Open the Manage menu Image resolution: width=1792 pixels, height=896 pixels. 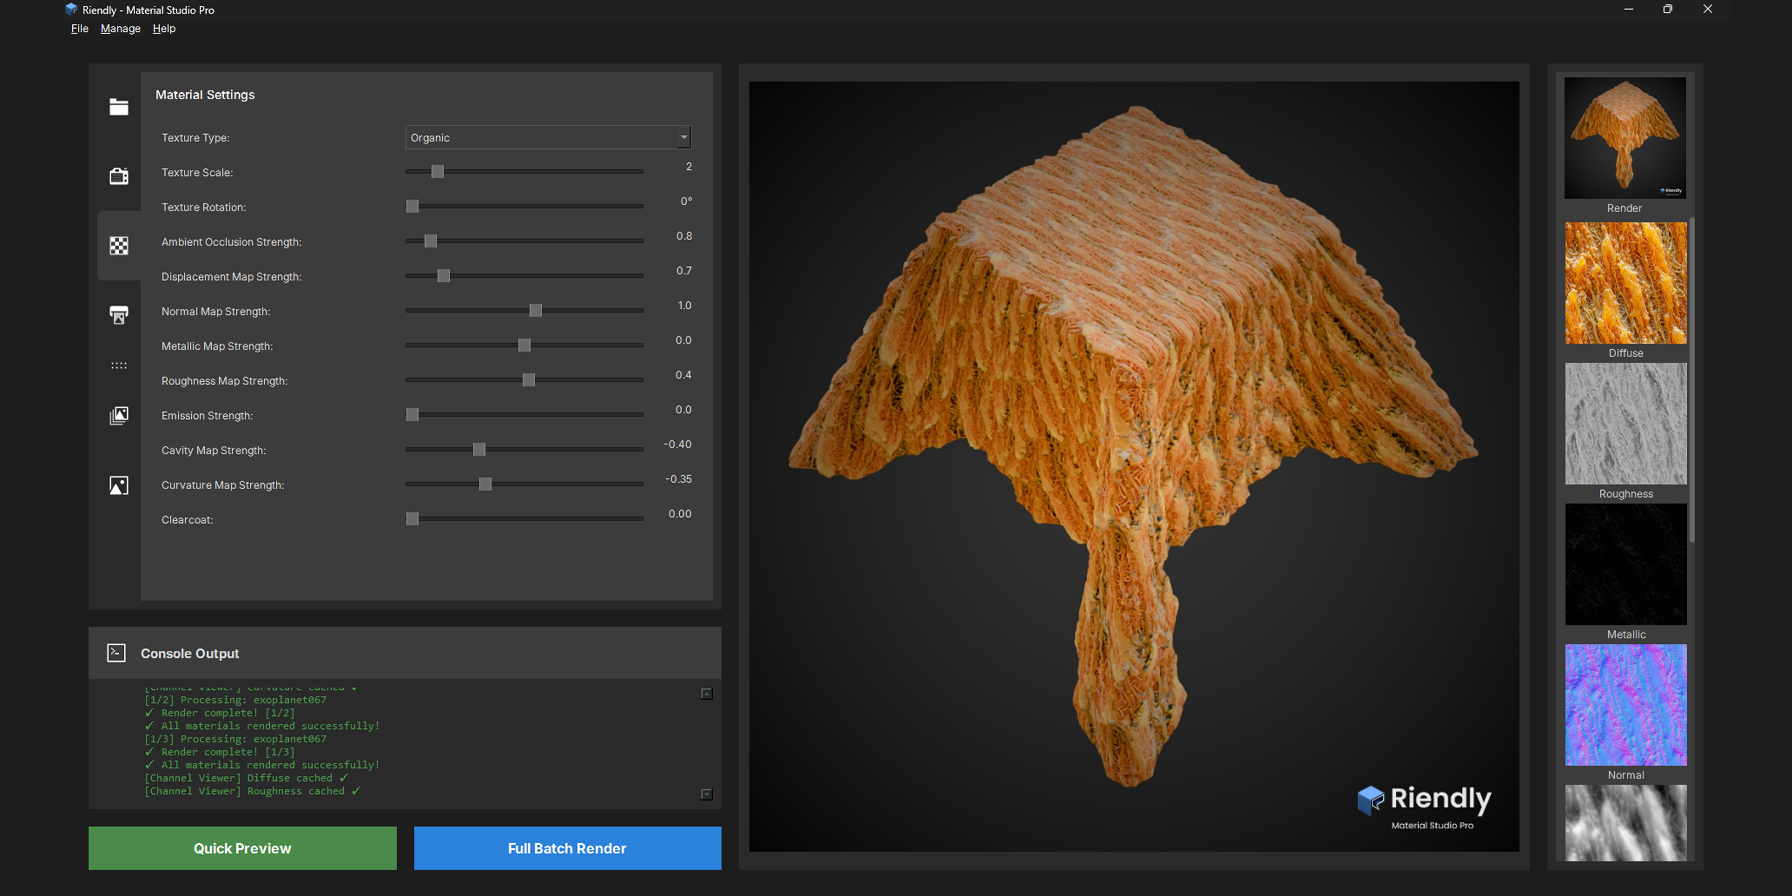pyautogui.click(x=120, y=29)
